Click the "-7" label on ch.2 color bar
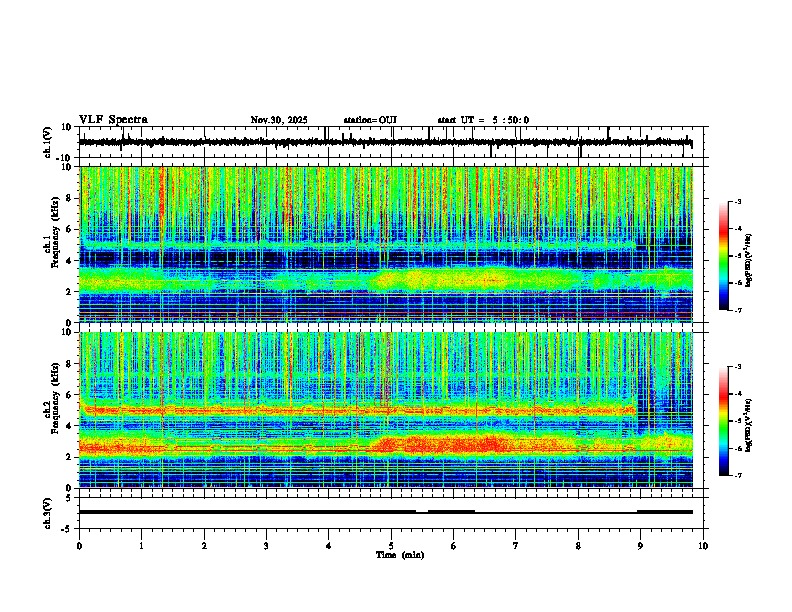 (x=737, y=475)
